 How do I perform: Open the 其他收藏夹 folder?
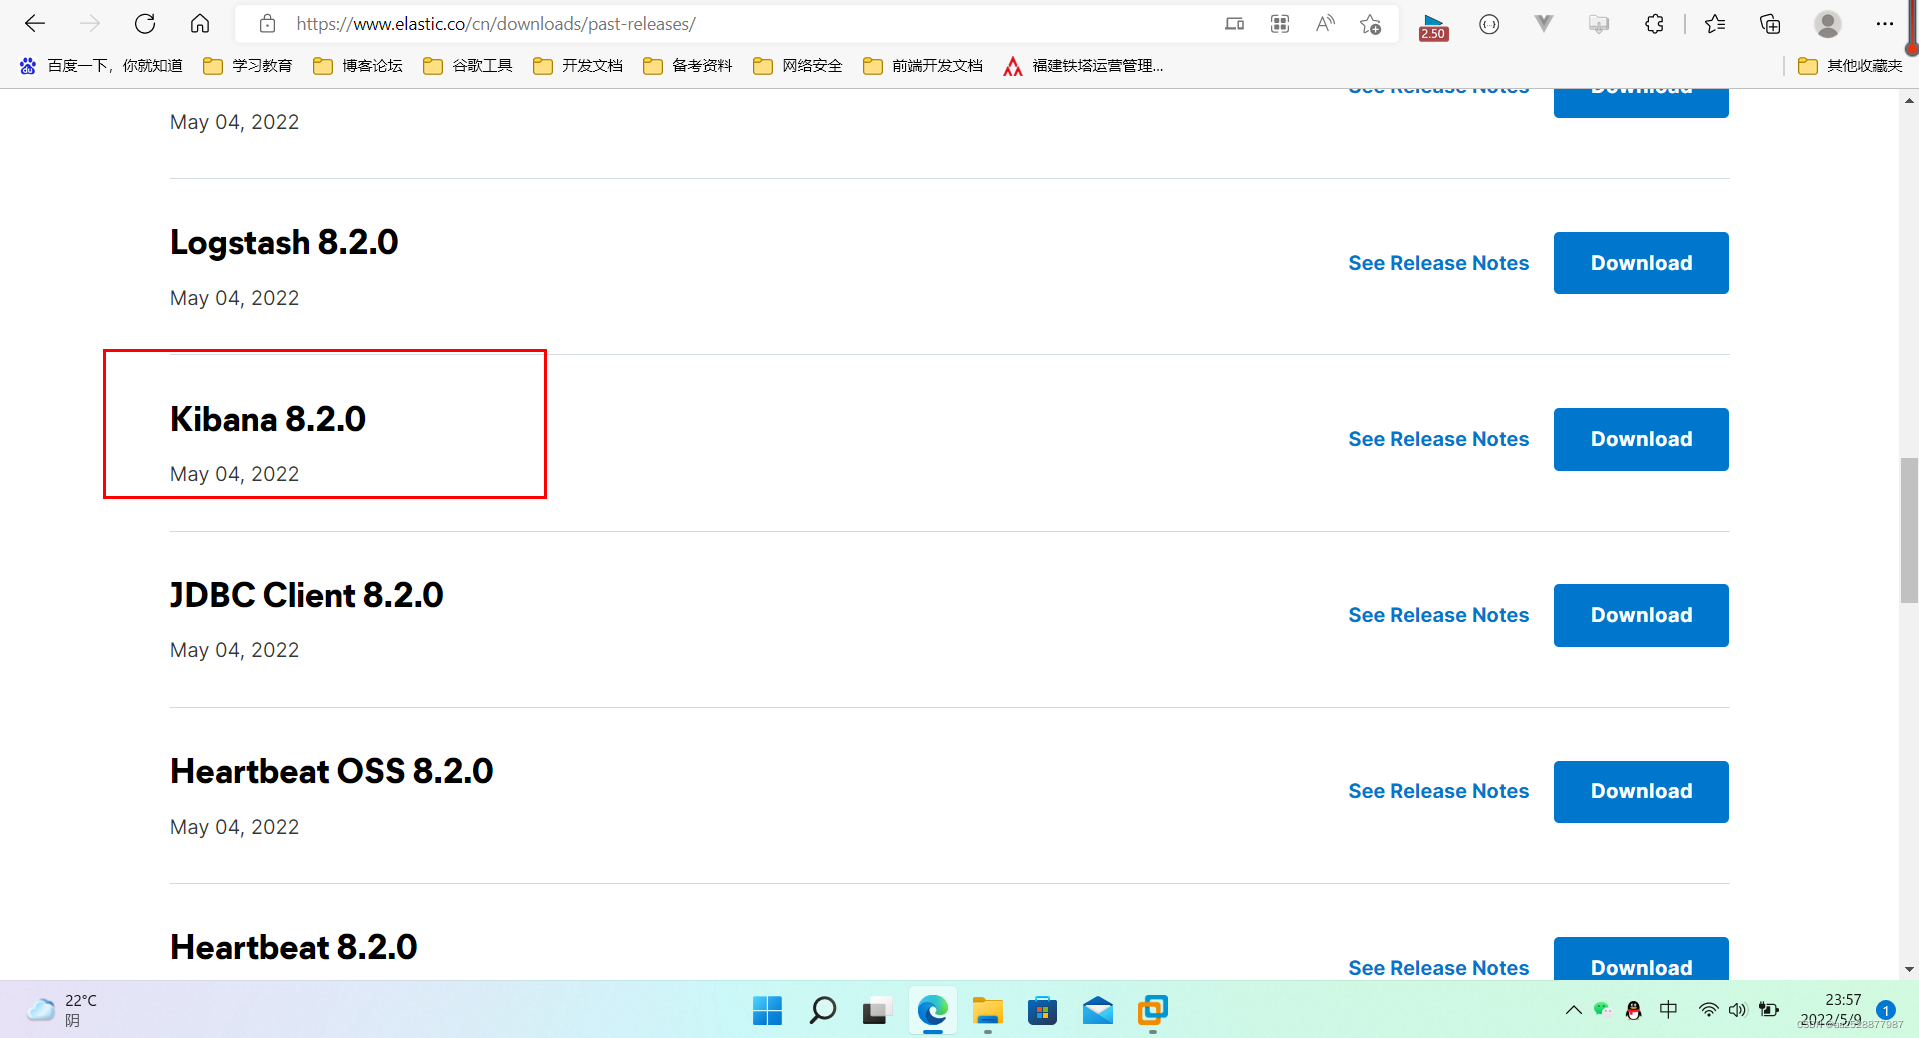click(x=1850, y=66)
